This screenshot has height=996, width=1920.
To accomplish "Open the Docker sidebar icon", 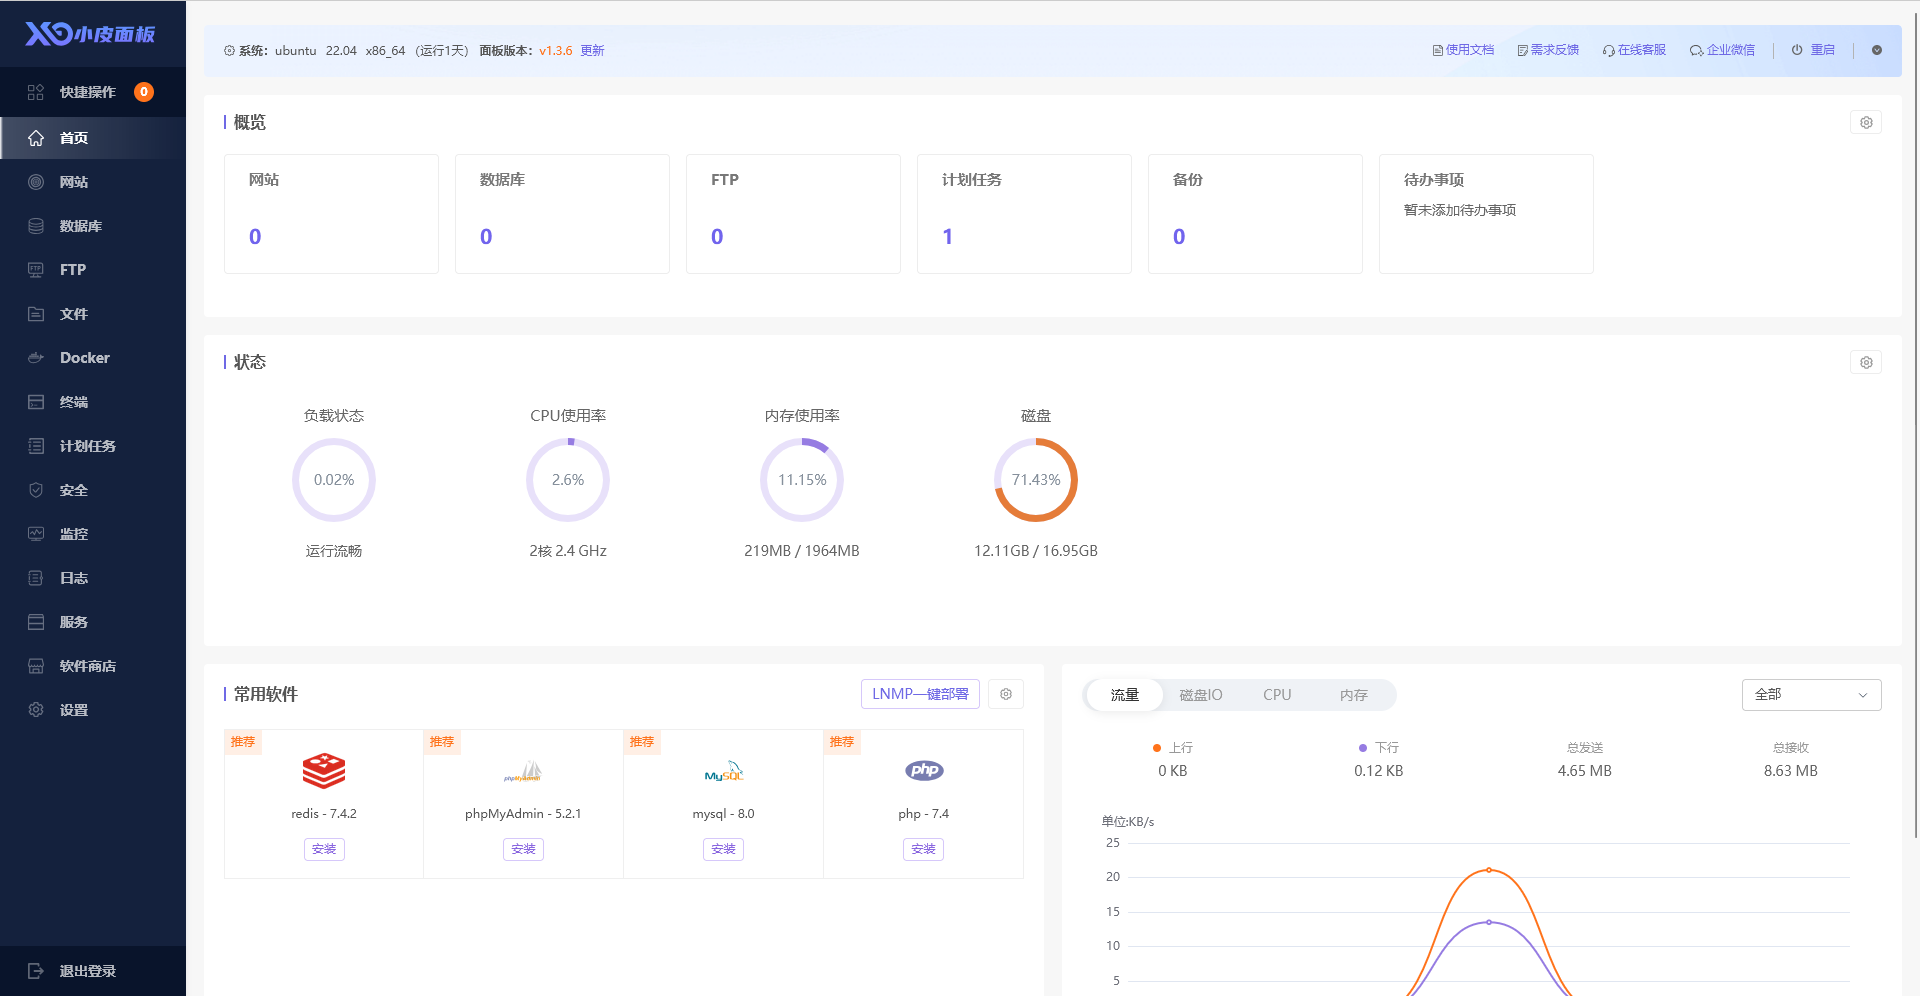I will click(x=36, y=358).
